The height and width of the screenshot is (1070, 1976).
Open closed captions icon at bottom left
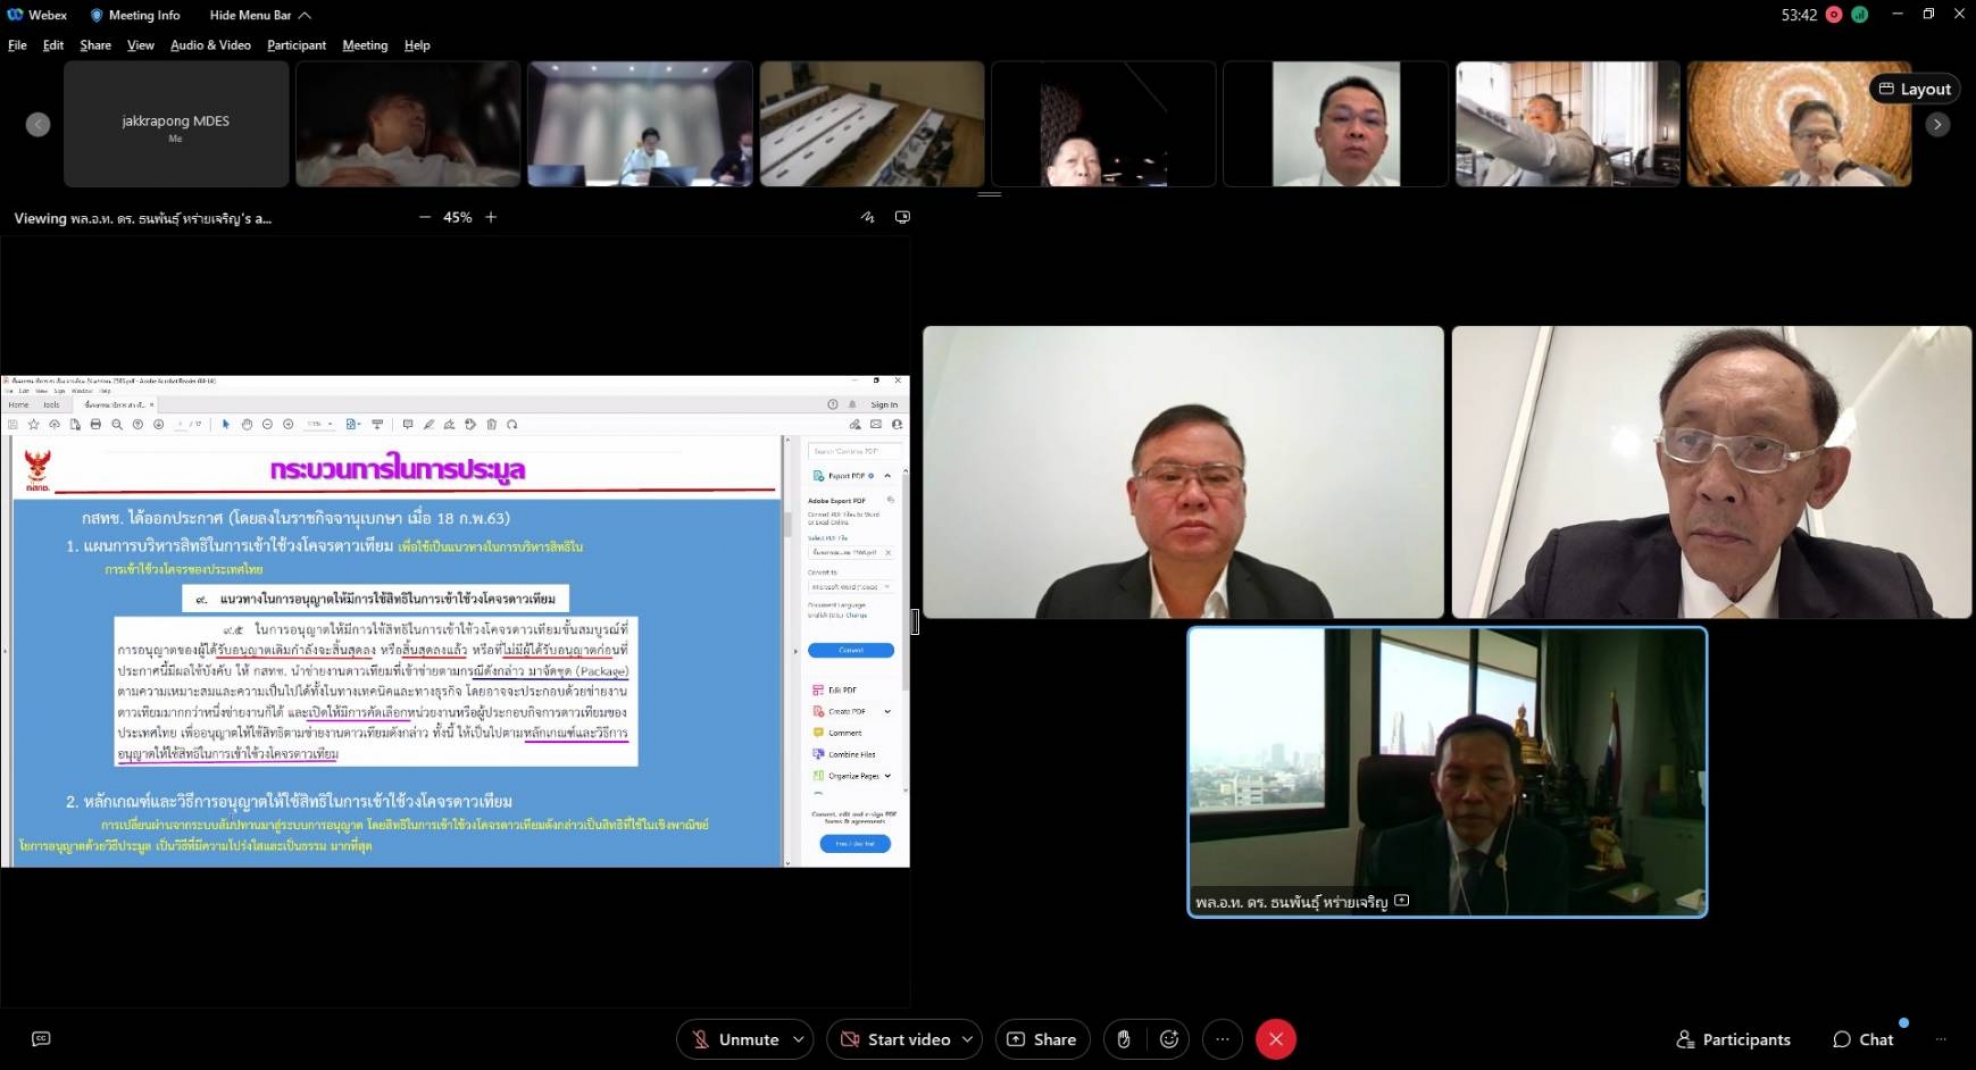point(41,1039)
